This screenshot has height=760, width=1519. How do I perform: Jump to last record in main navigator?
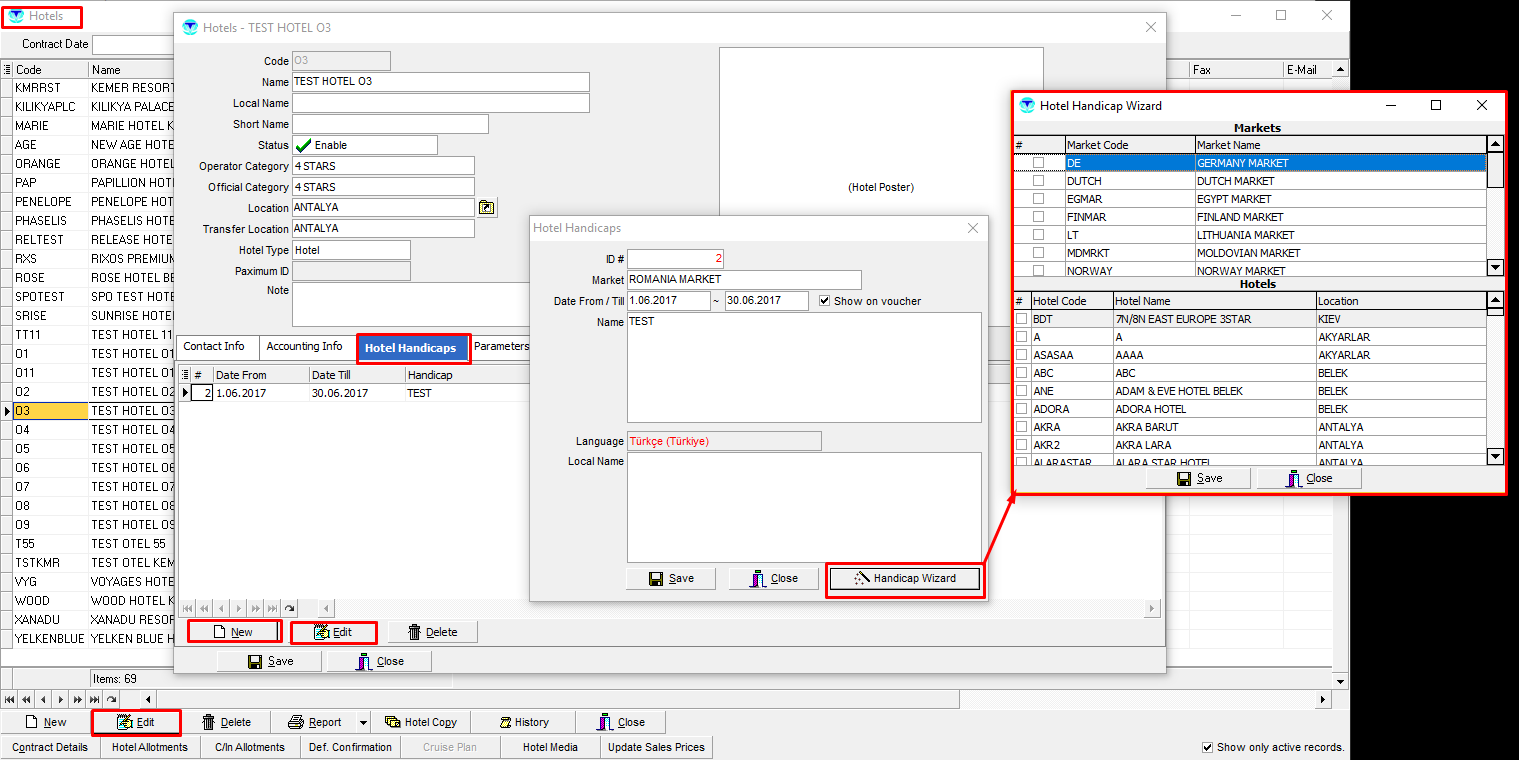[x=94, y=700]
